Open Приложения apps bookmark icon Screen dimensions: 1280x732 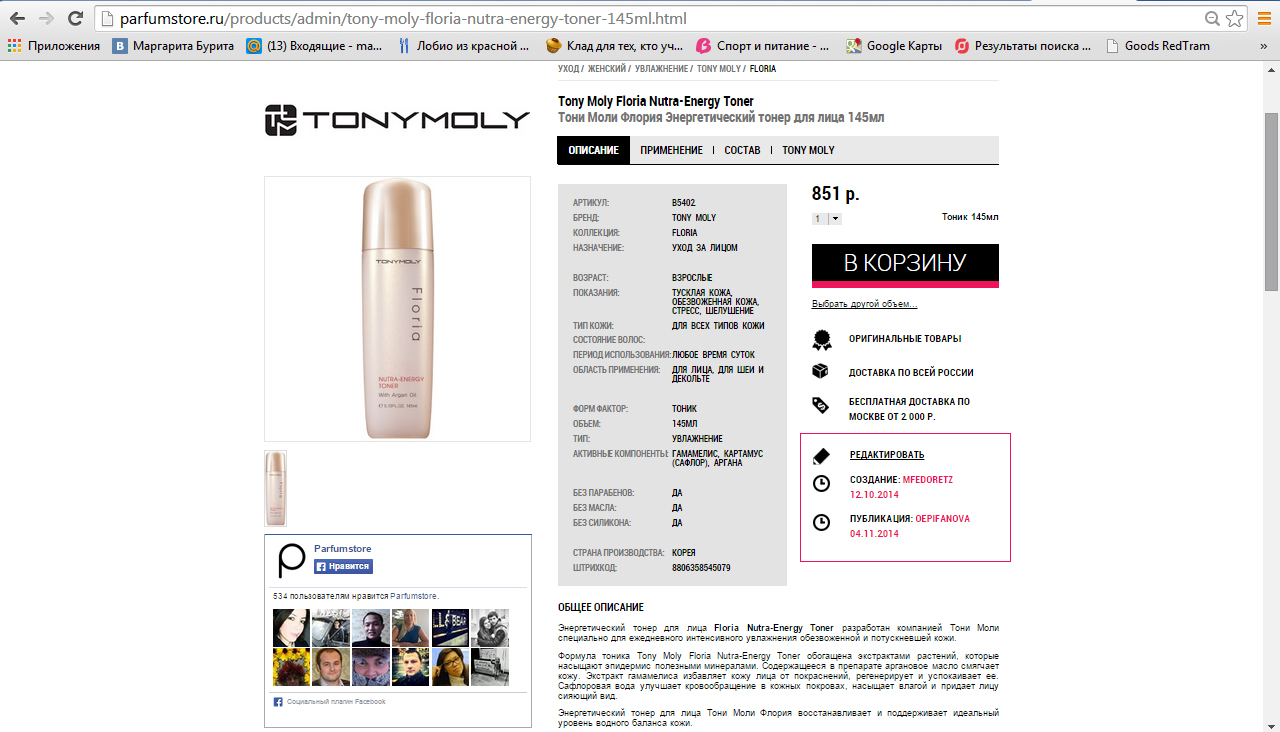(x=14, y=46)
